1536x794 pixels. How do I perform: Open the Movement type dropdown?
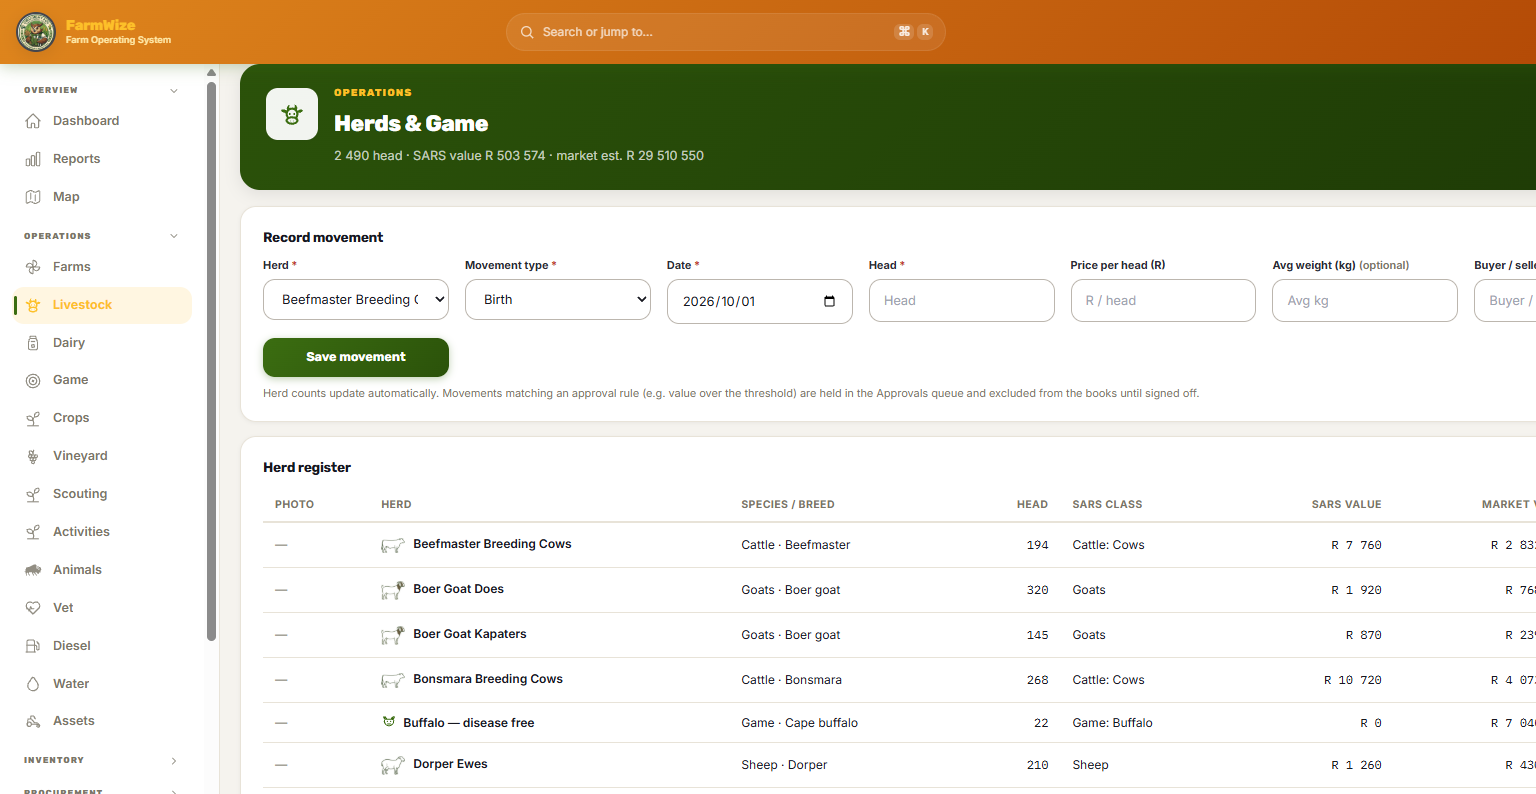(558, 299)
